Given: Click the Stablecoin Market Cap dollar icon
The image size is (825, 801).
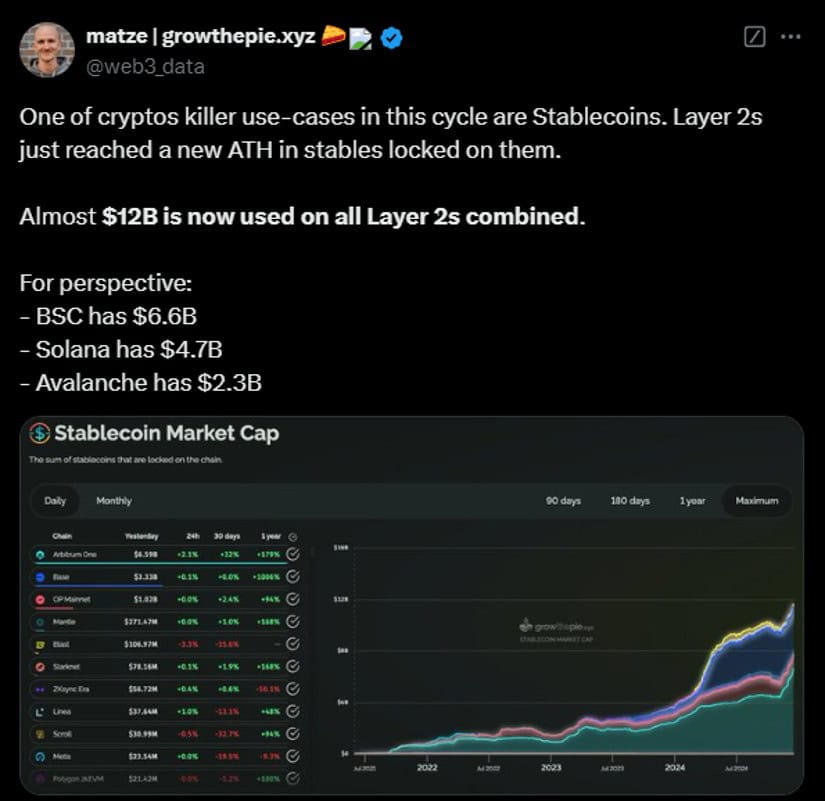Looking at the screenshot, I should click(39, 433).
